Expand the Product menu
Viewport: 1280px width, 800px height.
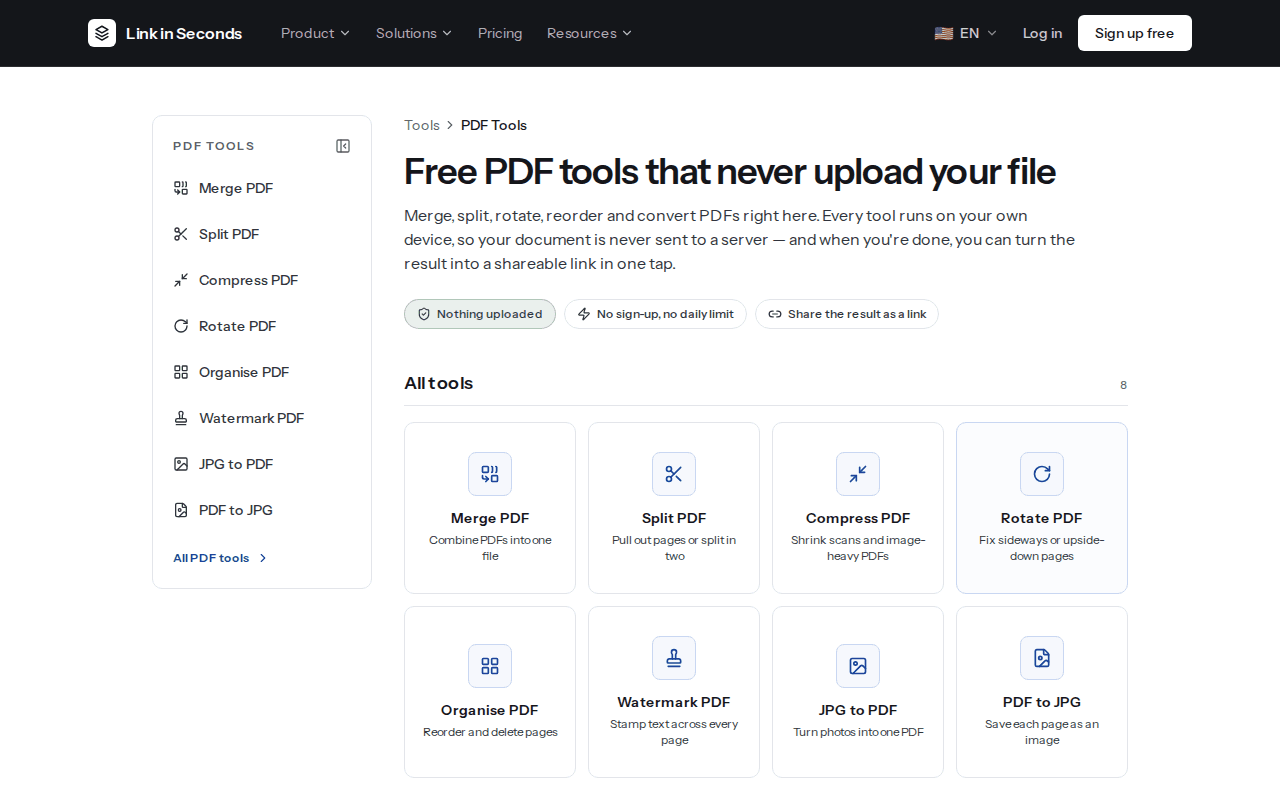[315, 33]
